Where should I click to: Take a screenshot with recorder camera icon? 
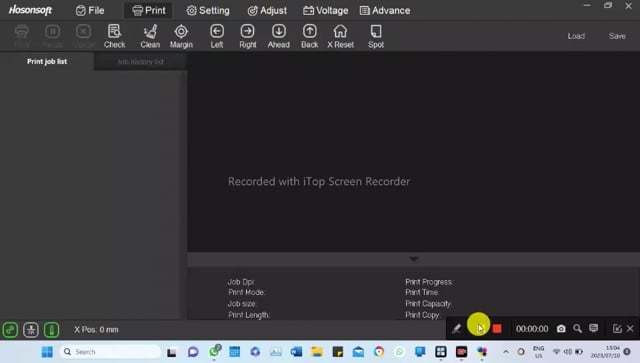[x=561, y=329]
